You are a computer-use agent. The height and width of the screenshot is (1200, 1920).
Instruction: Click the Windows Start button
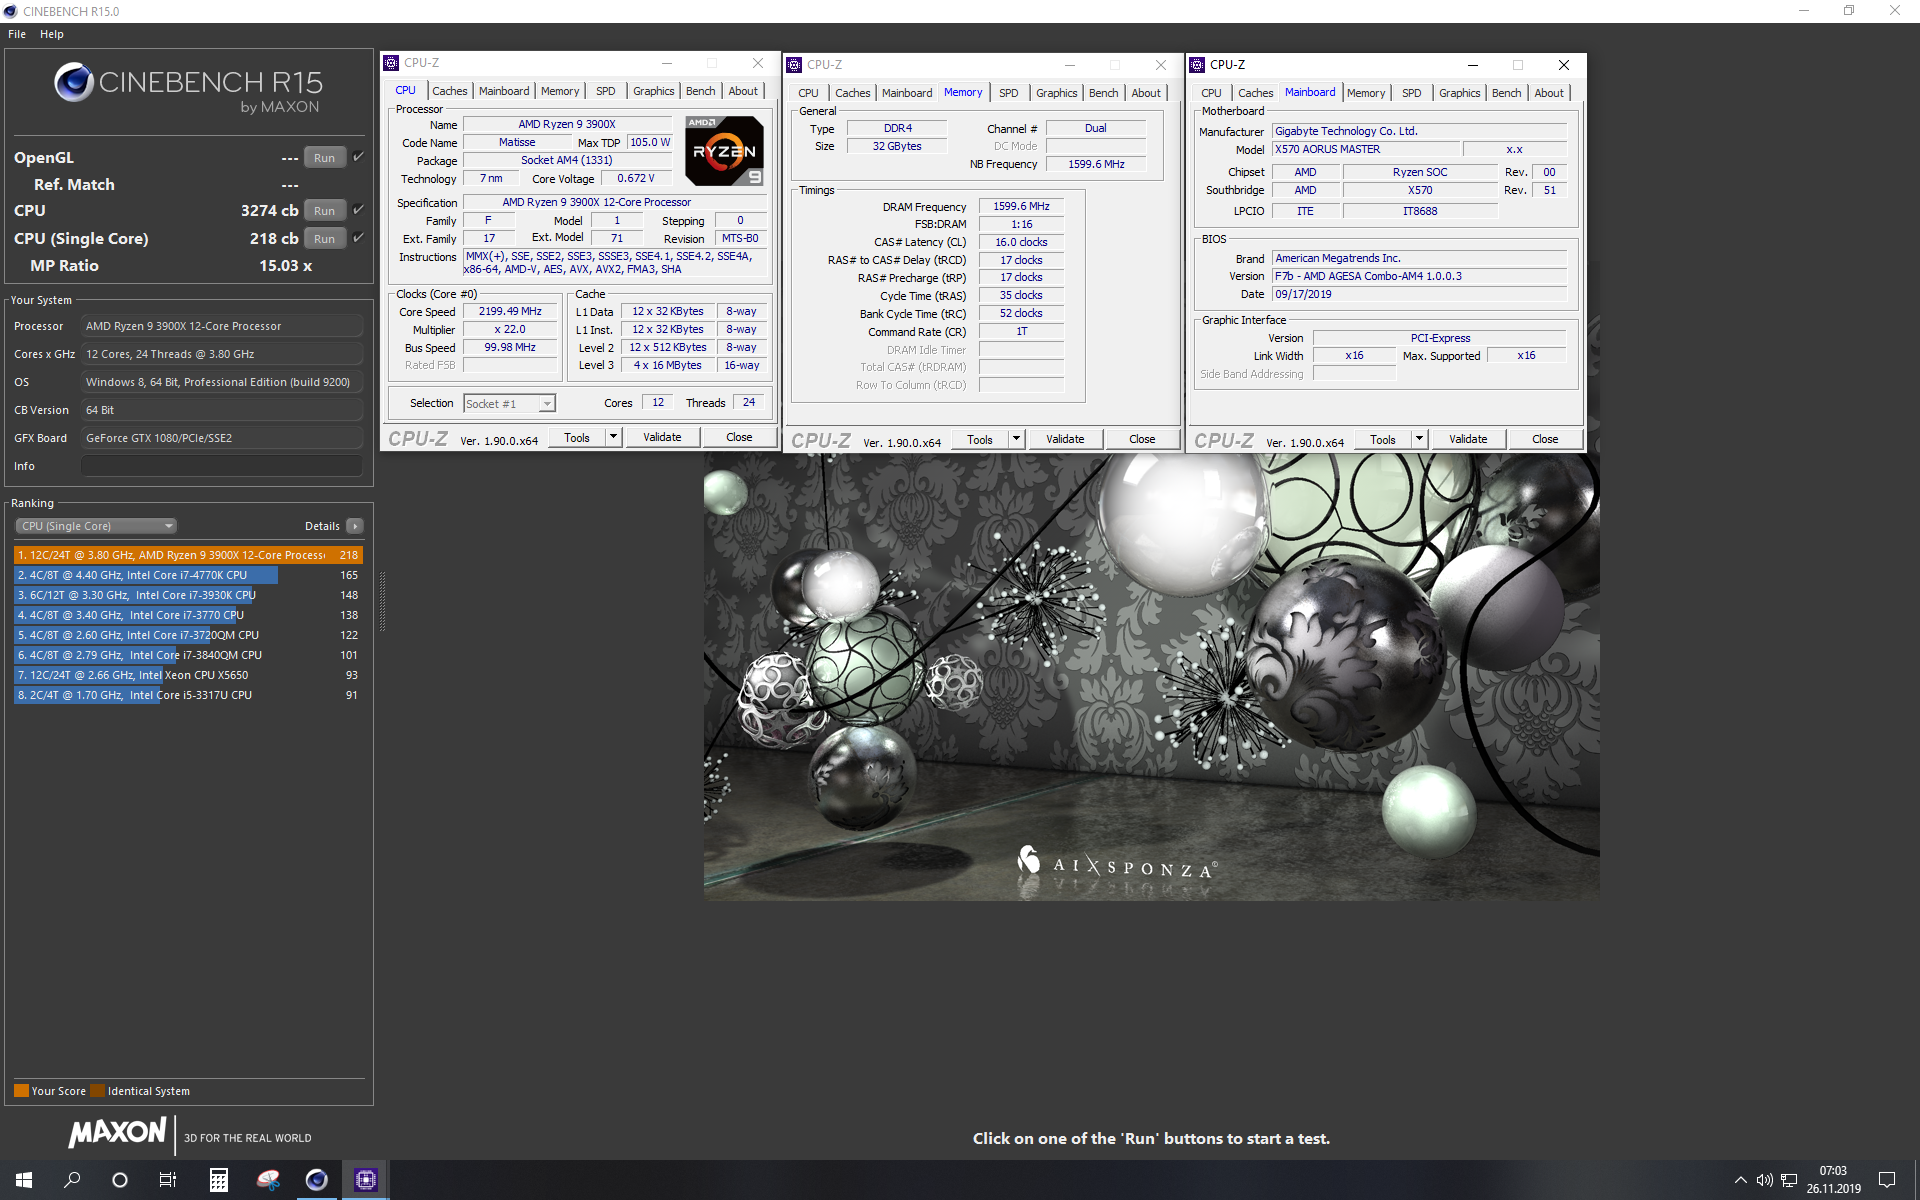pyautogui.click(x=24, y=1180)
